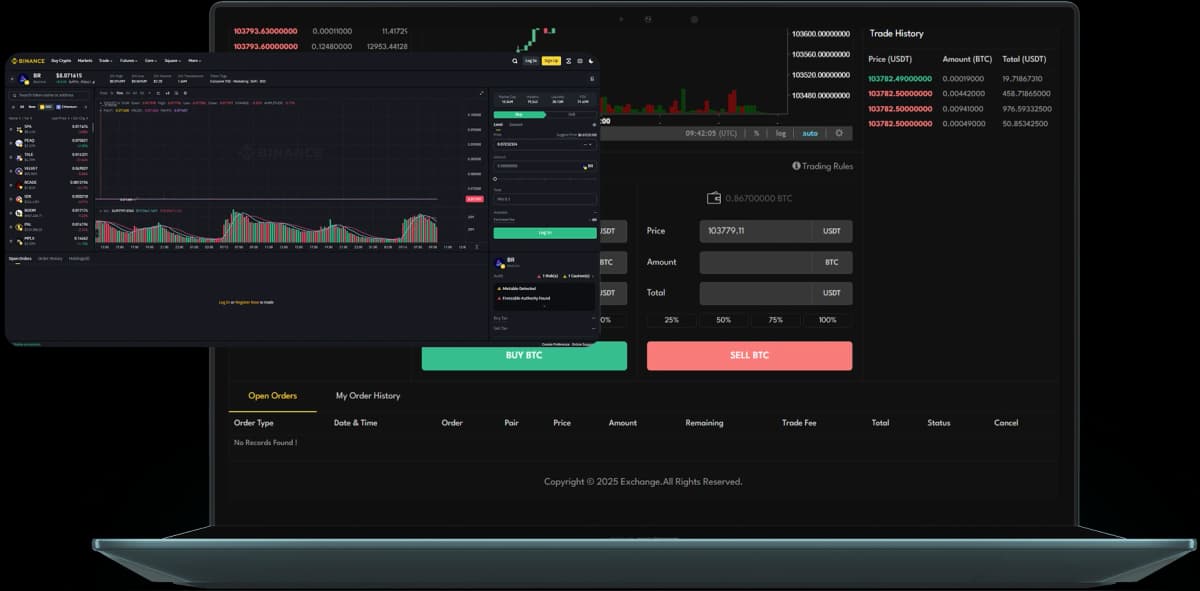Expand the More menu in the navbar
Image resolution: width=1200 pixels, height=591 pixels.
coord(194,61)
